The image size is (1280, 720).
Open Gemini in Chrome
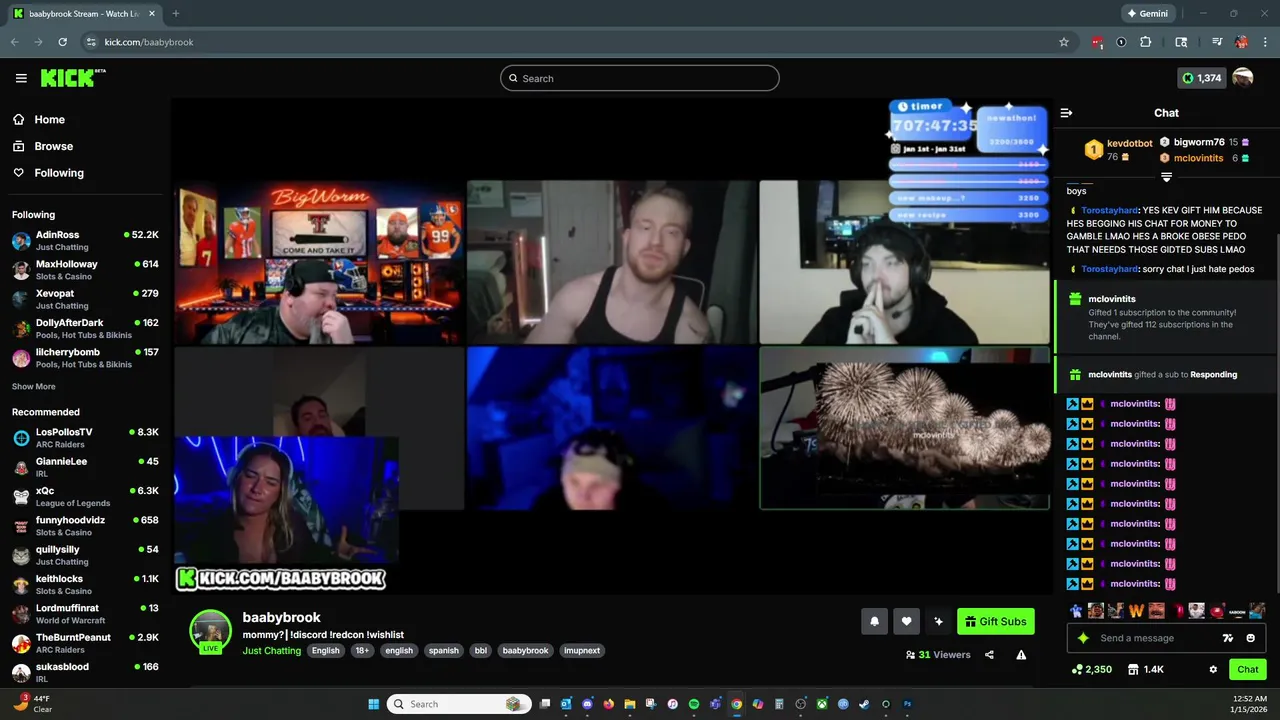click(1147, 14)
